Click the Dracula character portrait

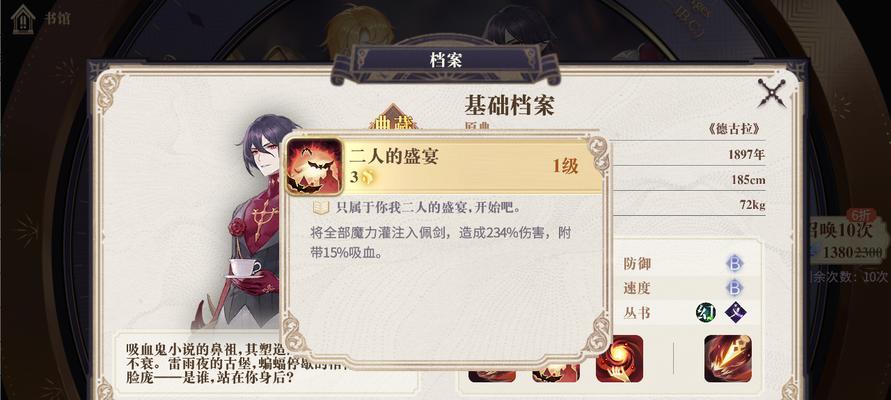pos(250,222)
